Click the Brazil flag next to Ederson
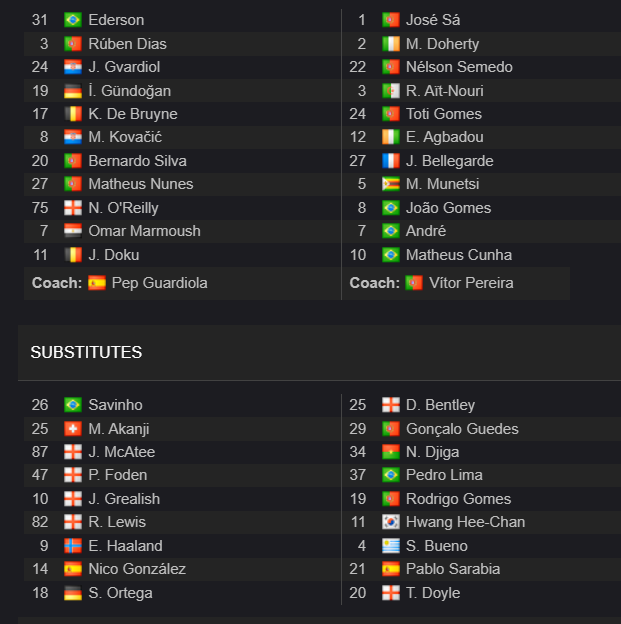The width and height of the screenshot is (621, 624). [x=73, y=20]
